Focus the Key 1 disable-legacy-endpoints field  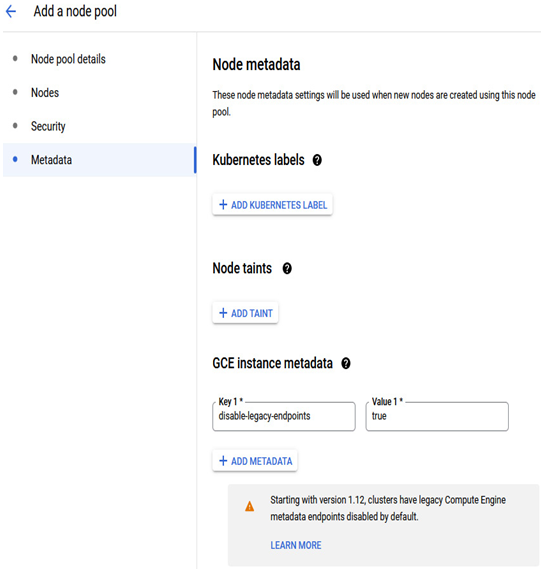pyautogui.click(x=284, y=416)
